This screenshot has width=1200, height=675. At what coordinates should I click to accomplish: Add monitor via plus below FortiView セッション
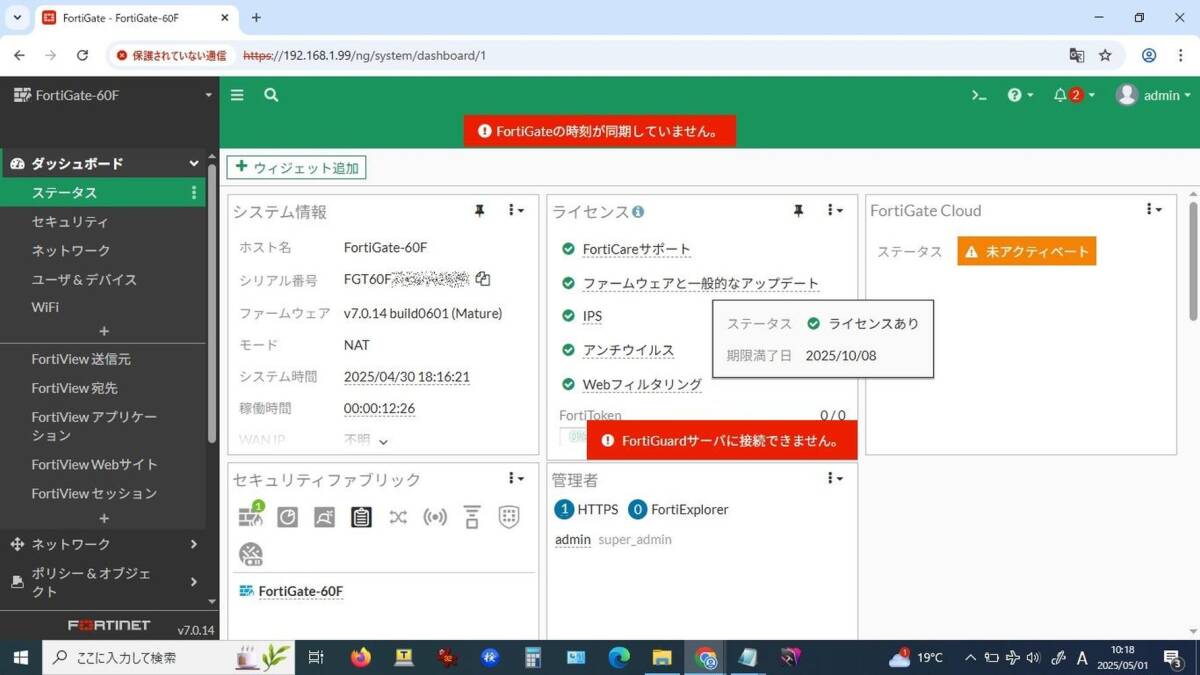pyautogui.click(x=104, y=518)
